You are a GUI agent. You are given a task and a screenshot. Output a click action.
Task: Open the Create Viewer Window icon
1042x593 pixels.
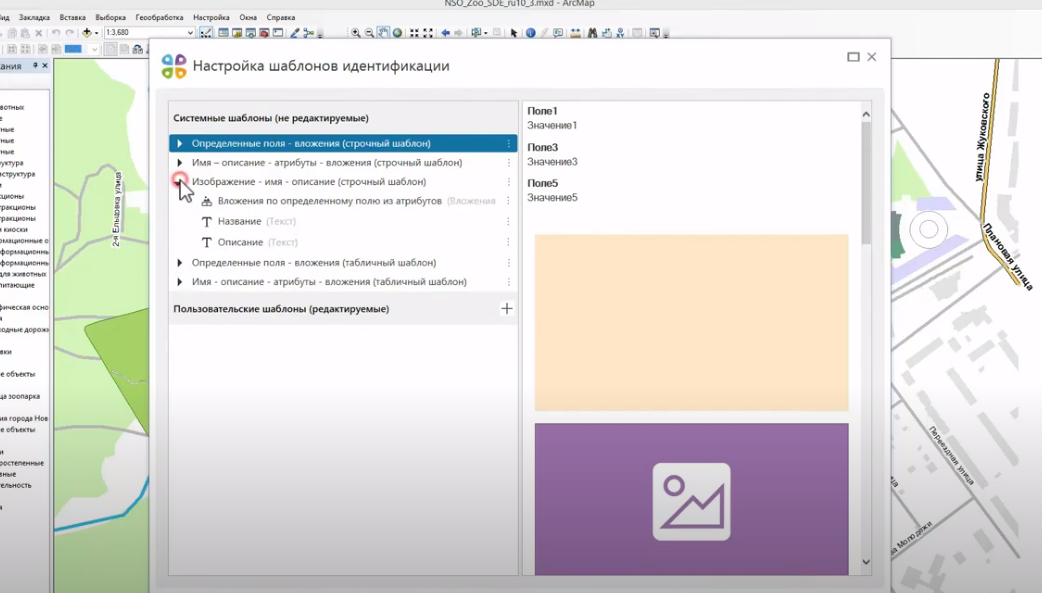(x=654, y=33)
